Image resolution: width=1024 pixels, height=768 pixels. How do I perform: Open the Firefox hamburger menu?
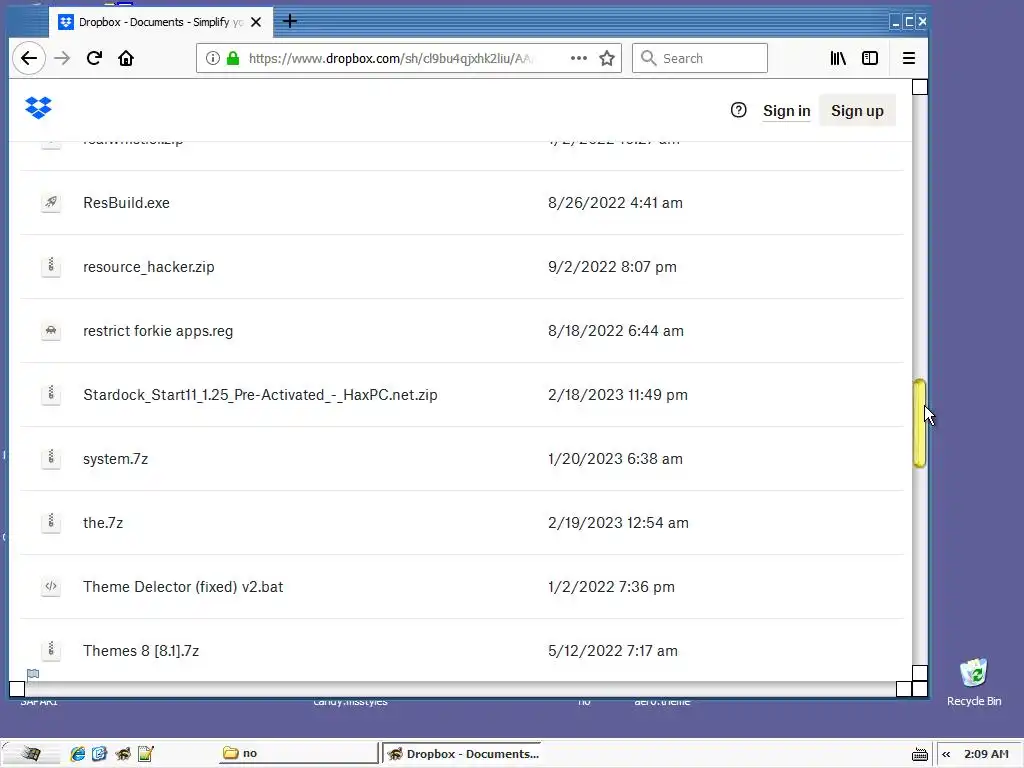(908, 58)
